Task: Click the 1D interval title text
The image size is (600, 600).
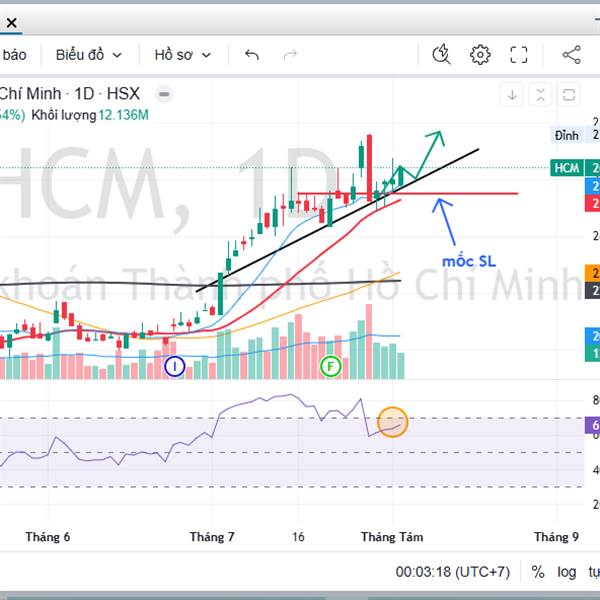Action: [x=84, y=94]
